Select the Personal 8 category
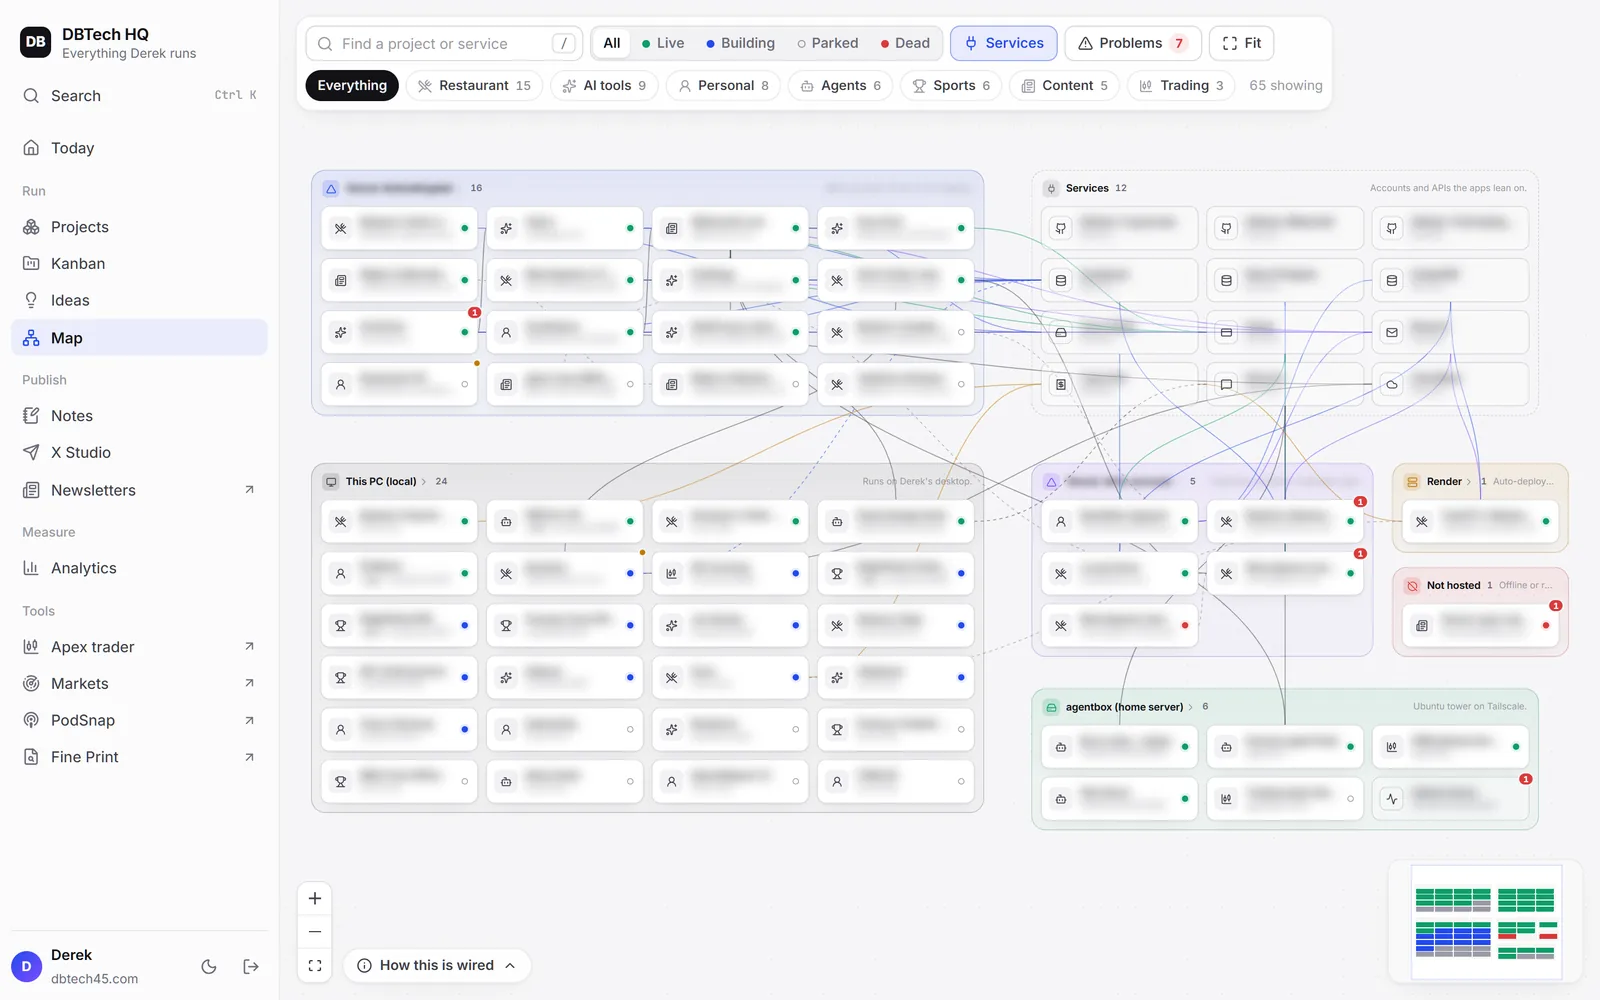 tap(723, 86)
